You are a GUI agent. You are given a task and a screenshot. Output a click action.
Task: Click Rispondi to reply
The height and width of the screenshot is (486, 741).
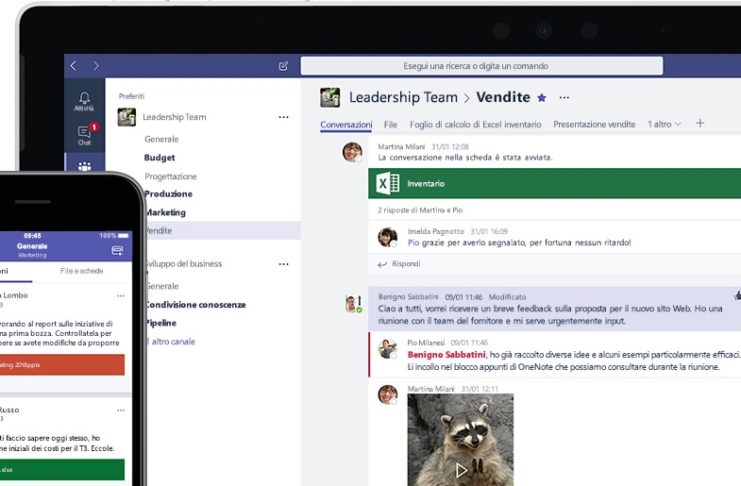point(399,264)
